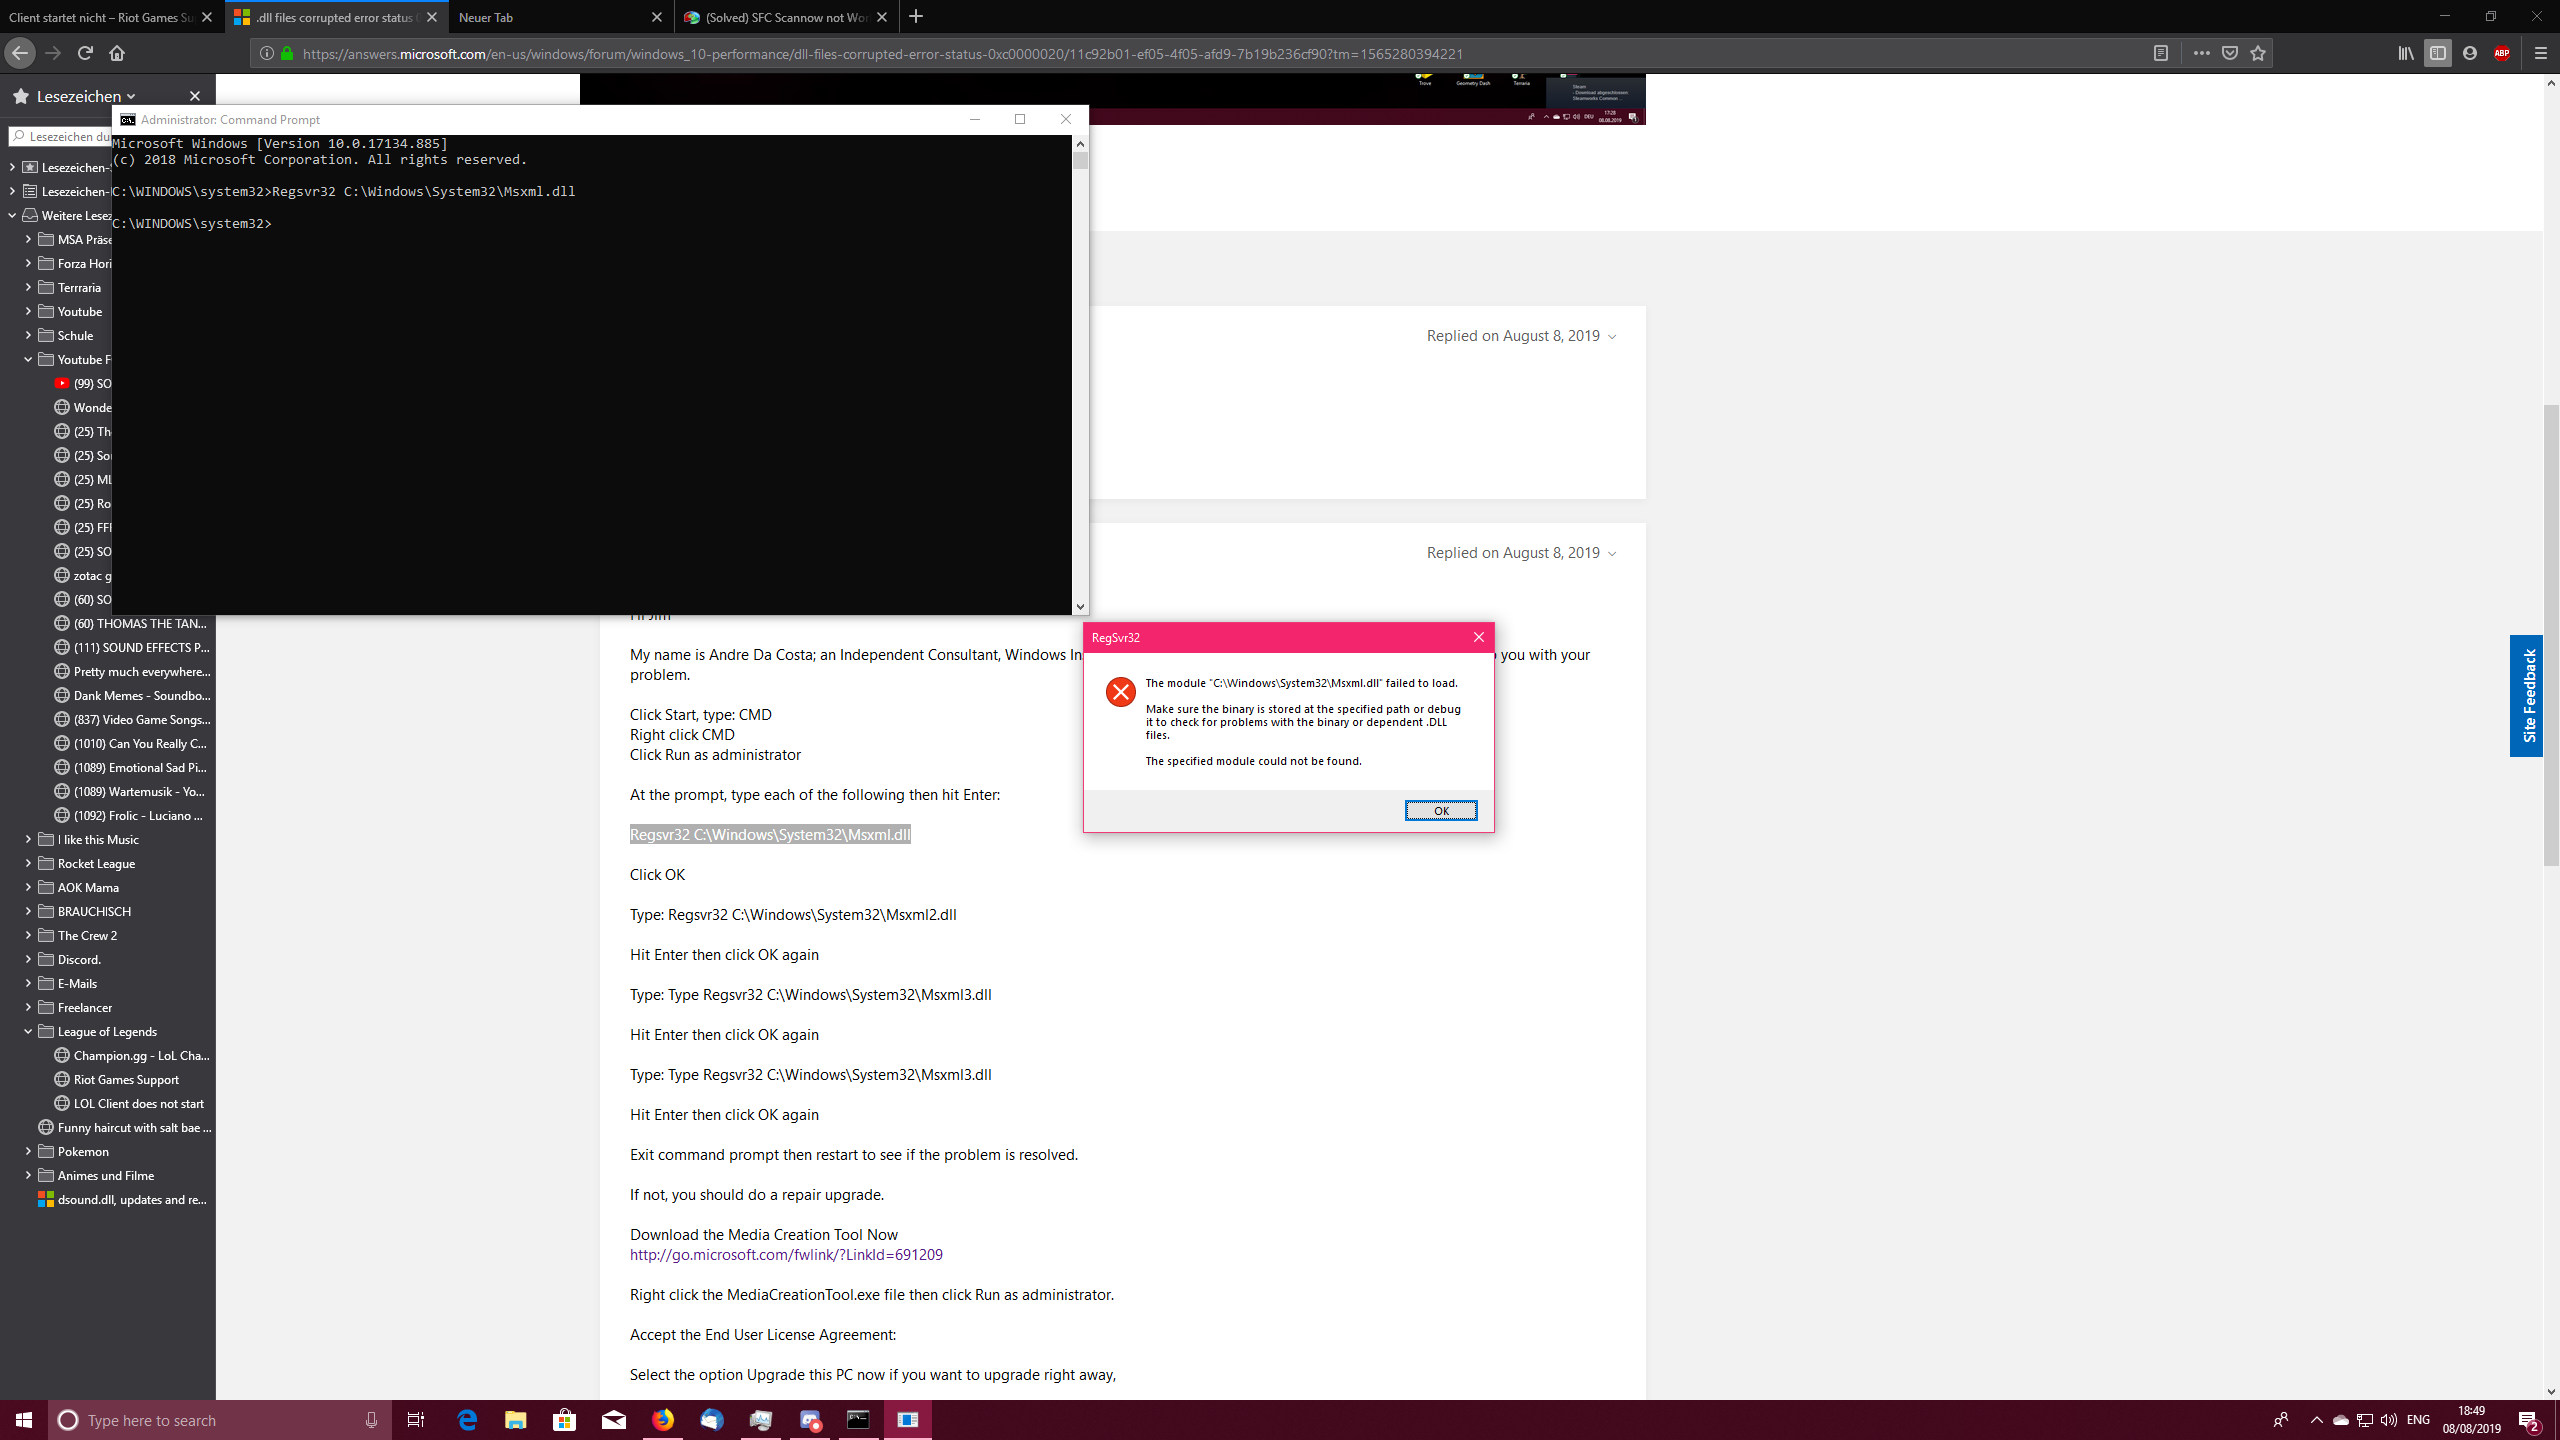Expand the Rocket League bookmark folder
2560x1440 pixels.
click(28, 863)
